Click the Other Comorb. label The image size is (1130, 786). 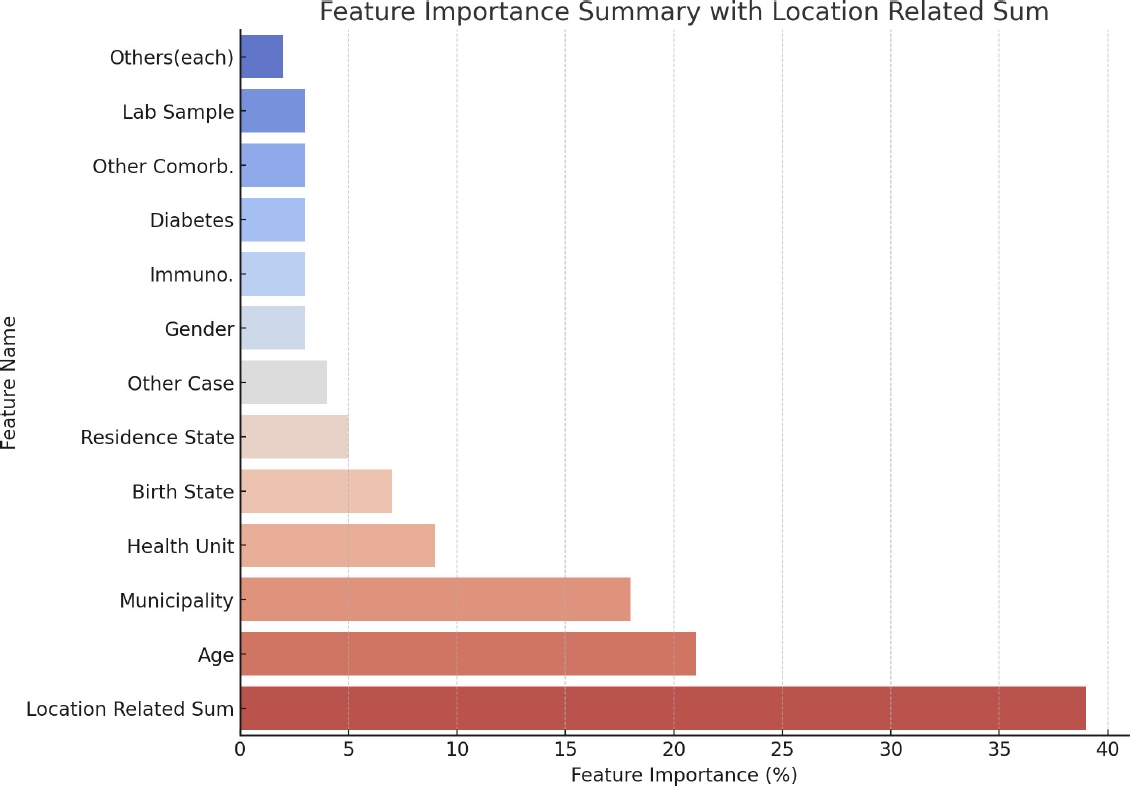[x=163, y=166]
